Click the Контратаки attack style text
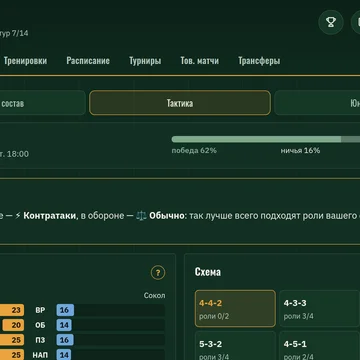 [x=50, y=216]
